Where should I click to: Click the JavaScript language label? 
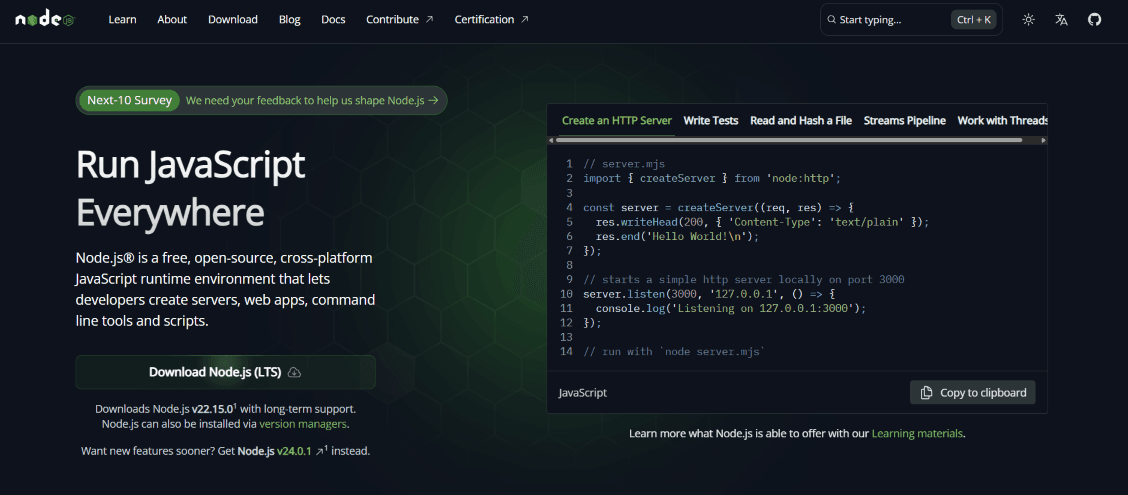coord(583,393)
